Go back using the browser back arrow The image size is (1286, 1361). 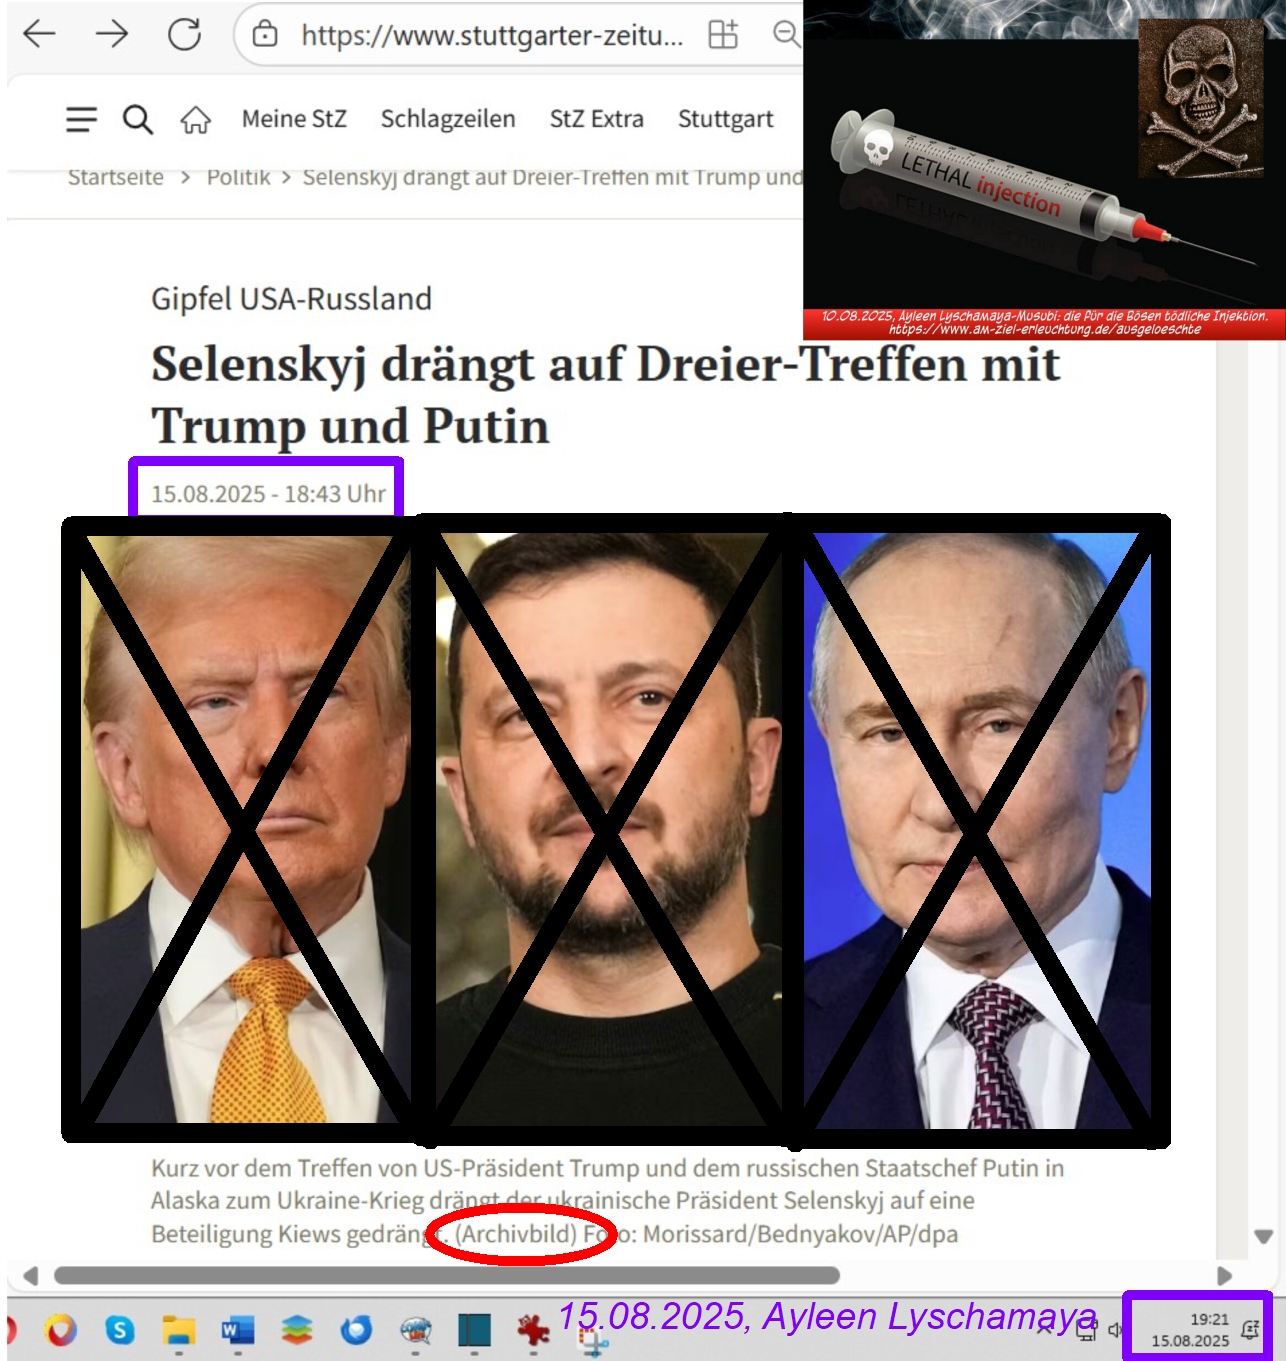39,34
